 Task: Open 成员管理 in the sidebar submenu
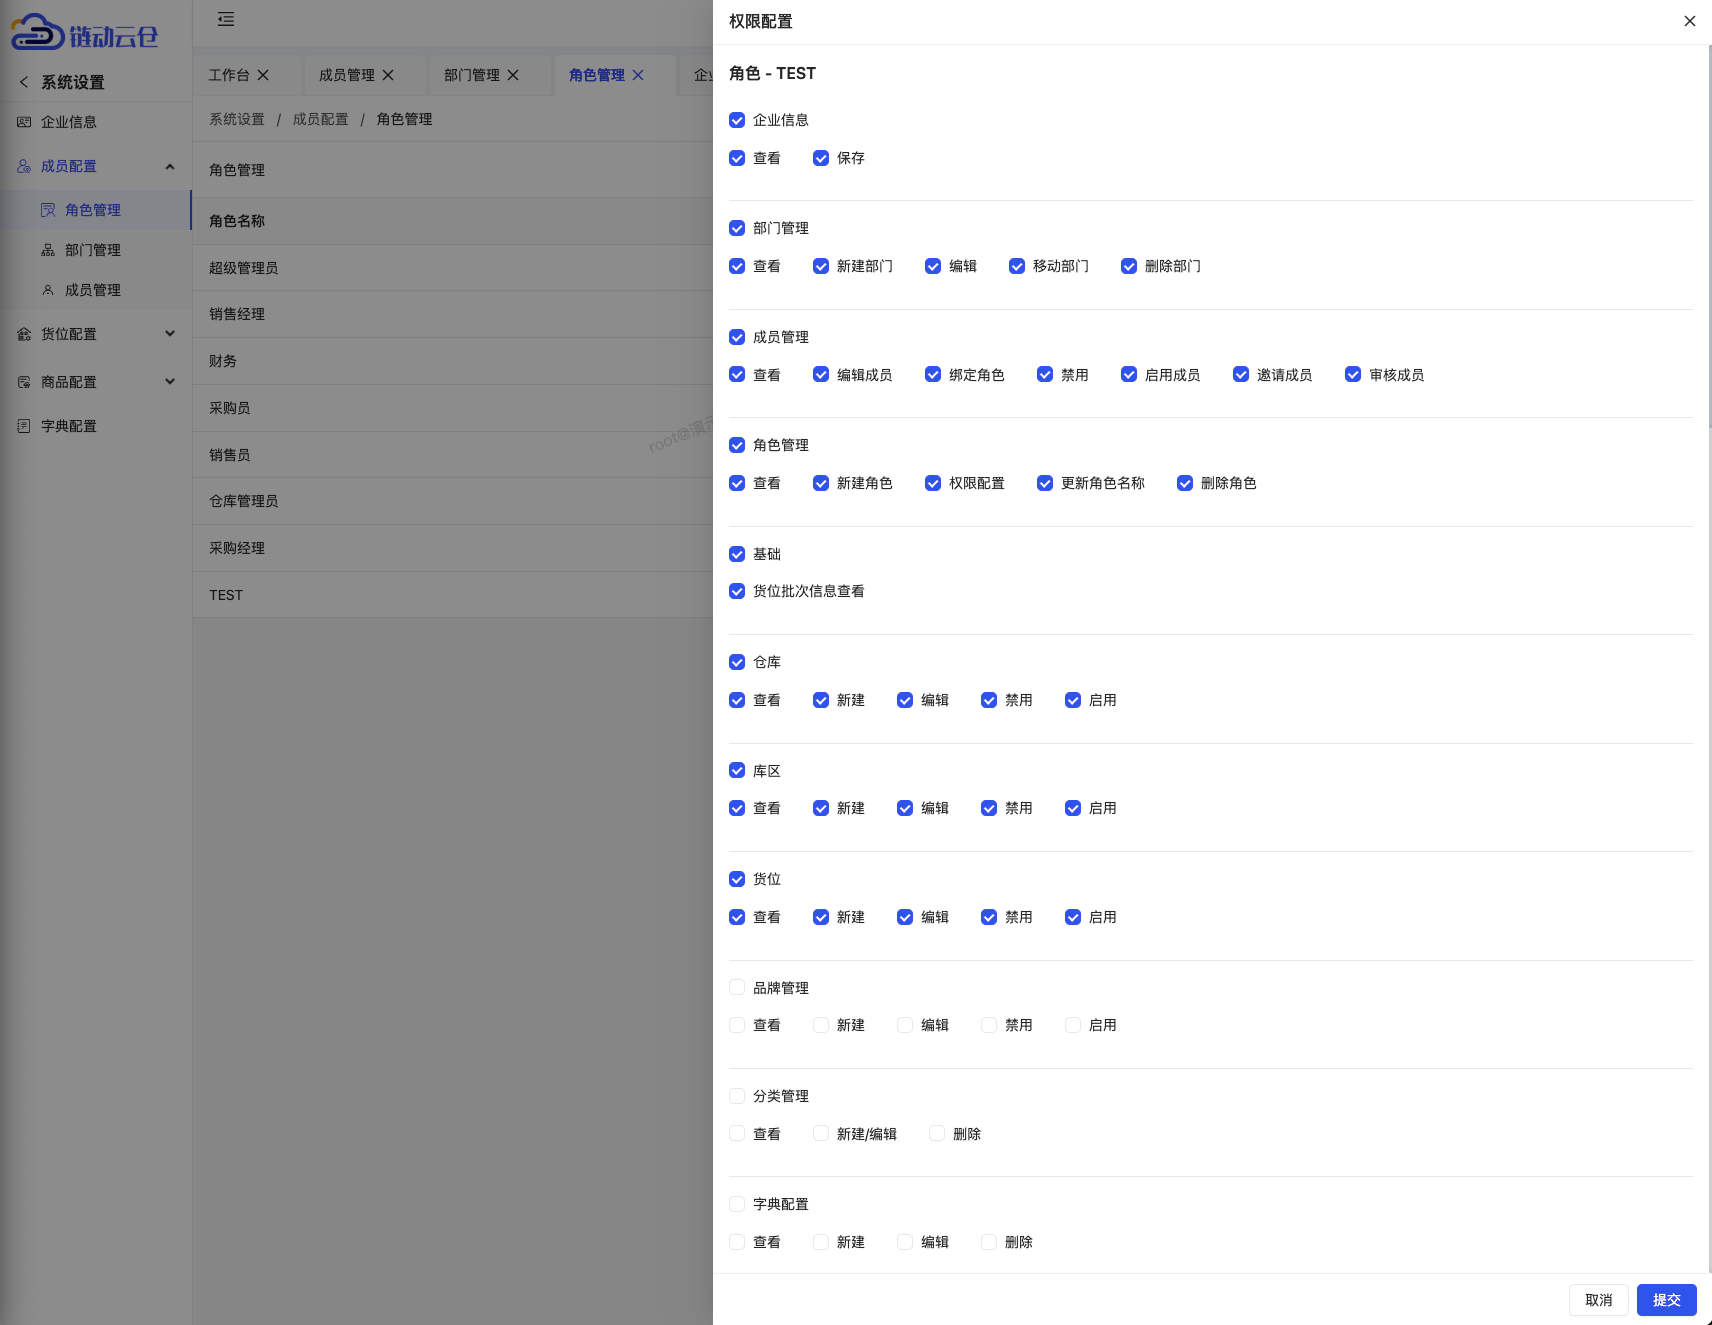tap(92, 290)
